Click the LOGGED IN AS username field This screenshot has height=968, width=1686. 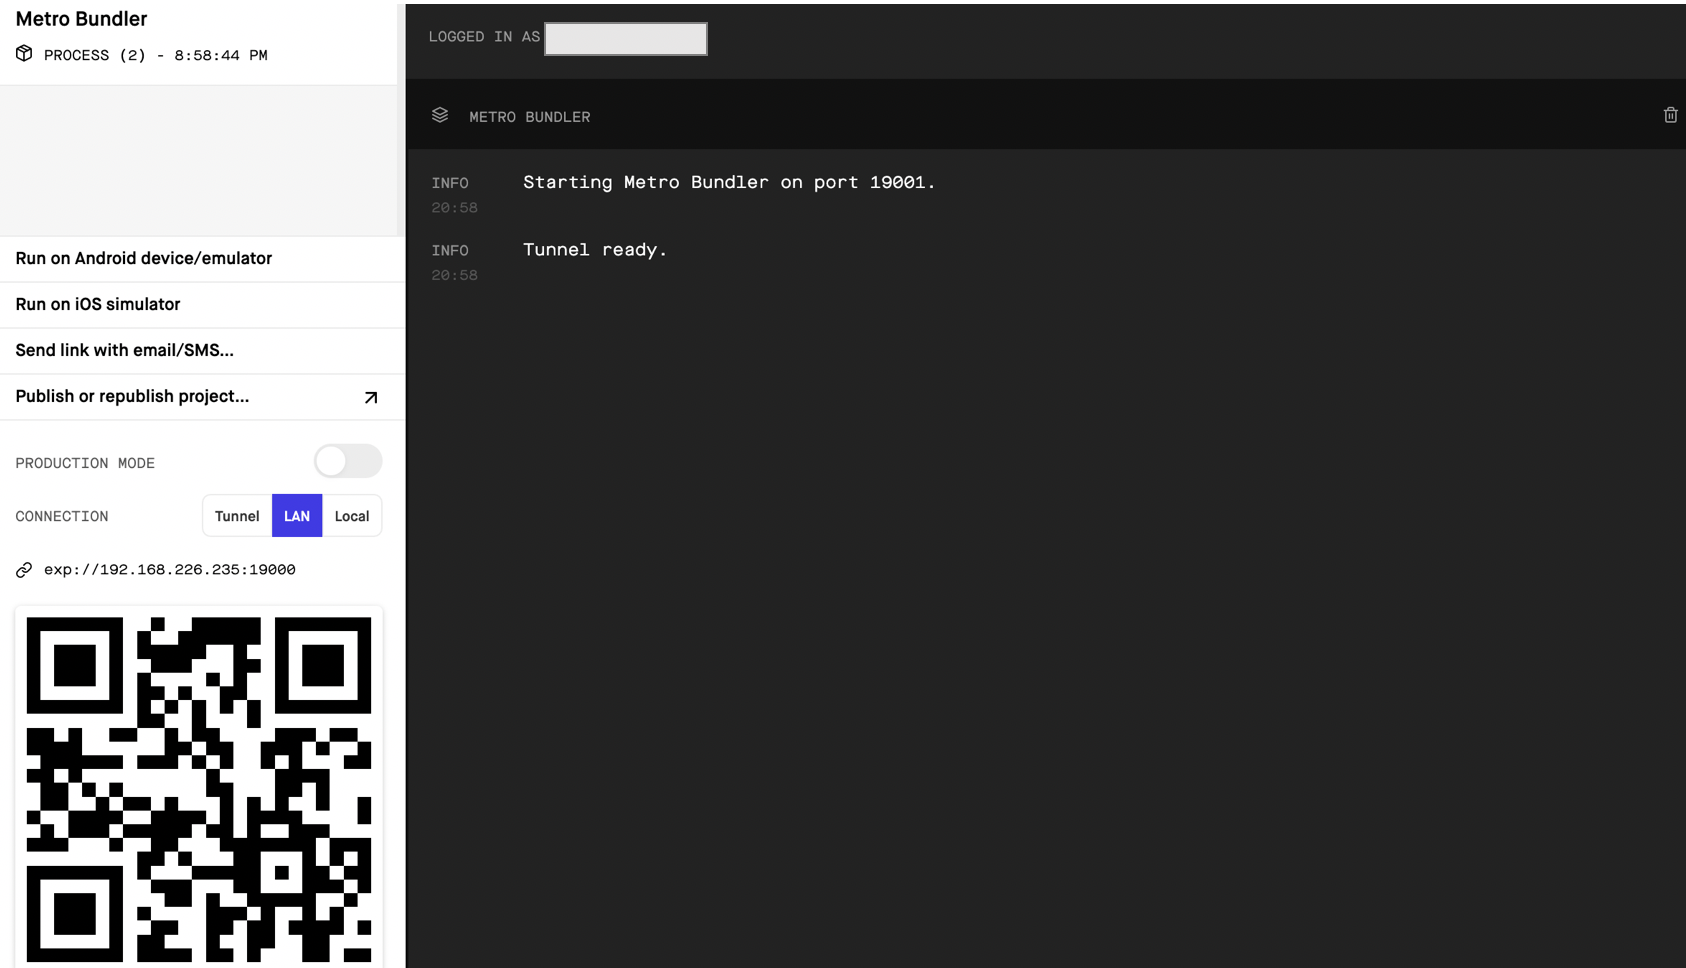pyautogui.click(x=625, y=38)
